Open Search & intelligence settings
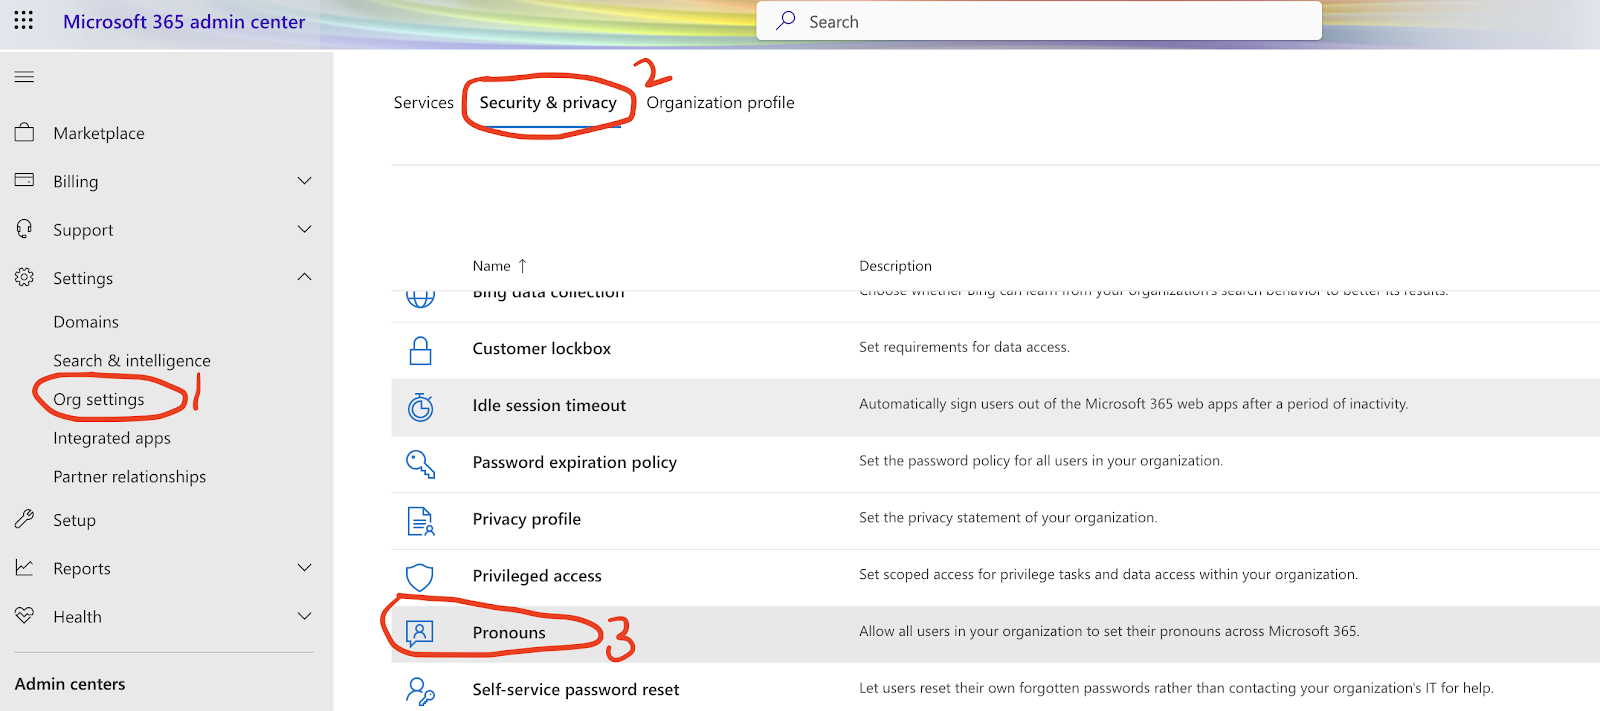The image size is (1600, 711). pyautogui.click(x=132, y=360)
